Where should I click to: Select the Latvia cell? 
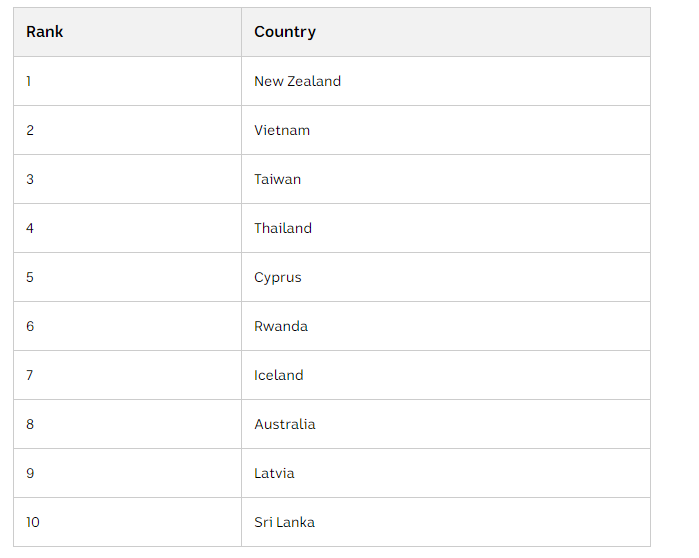(446, 473)
